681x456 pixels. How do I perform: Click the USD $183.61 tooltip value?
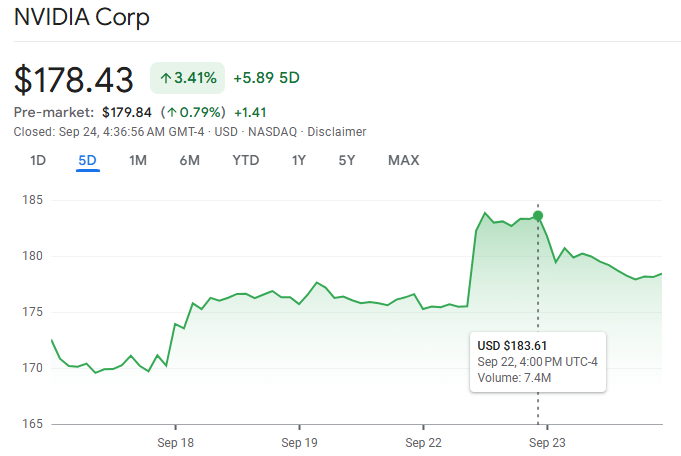click(x=512, y=346)
